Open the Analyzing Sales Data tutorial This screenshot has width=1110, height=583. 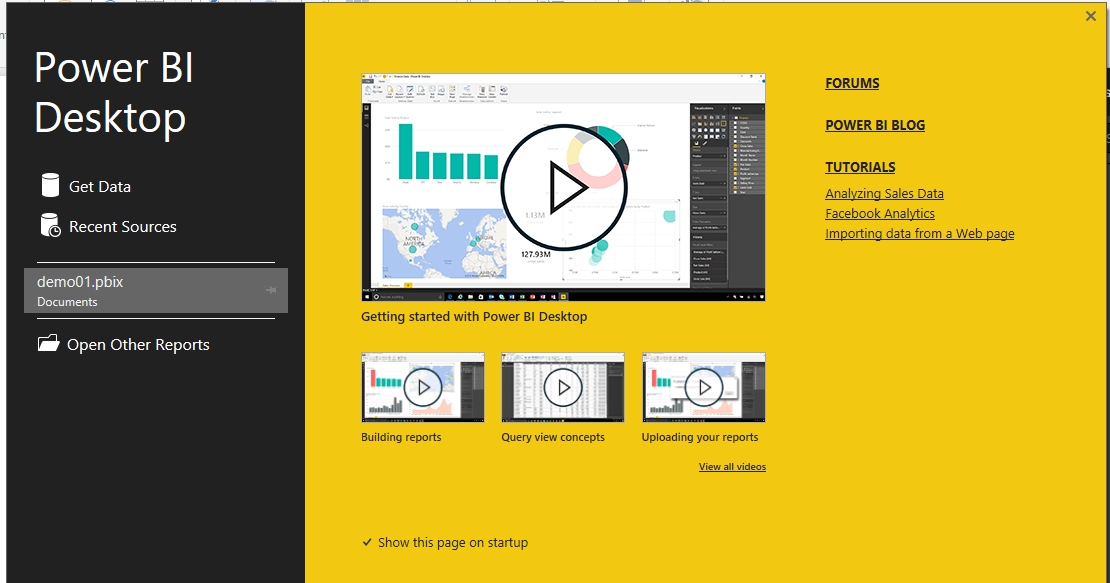click(x=884, y=193)
